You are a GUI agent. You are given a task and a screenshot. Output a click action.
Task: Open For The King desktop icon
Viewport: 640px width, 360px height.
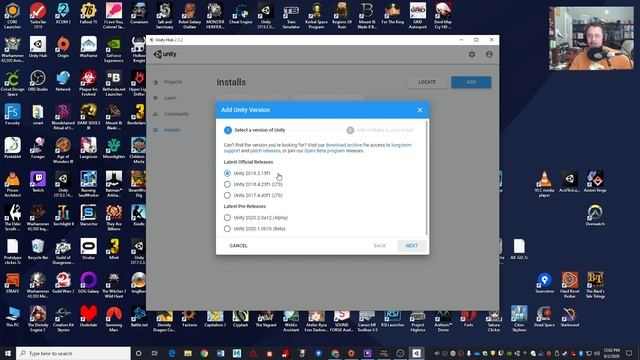click(x=392, y=14)
